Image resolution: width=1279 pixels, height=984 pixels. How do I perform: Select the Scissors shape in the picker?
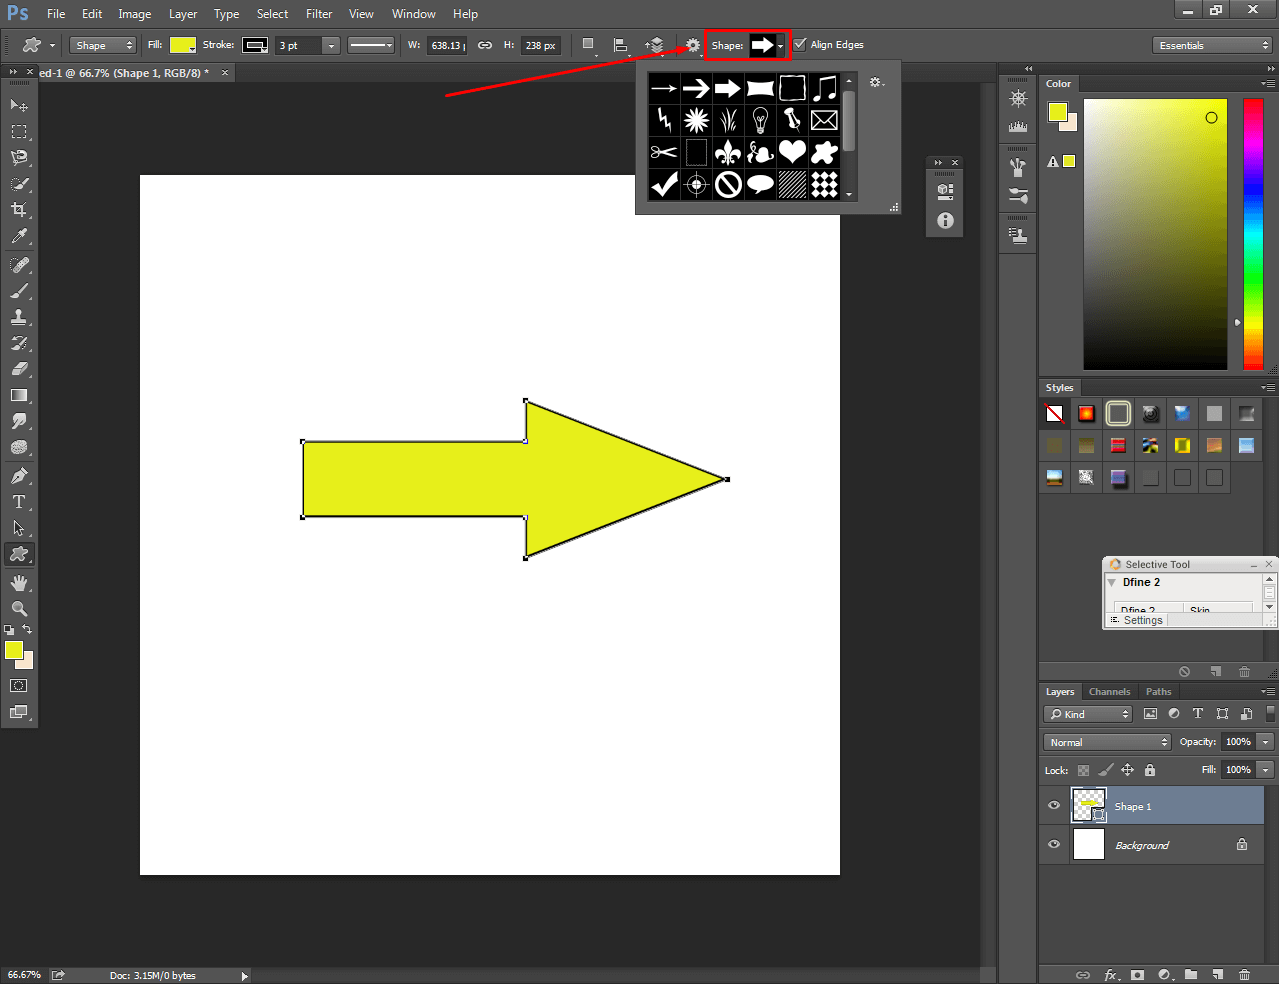663,151
